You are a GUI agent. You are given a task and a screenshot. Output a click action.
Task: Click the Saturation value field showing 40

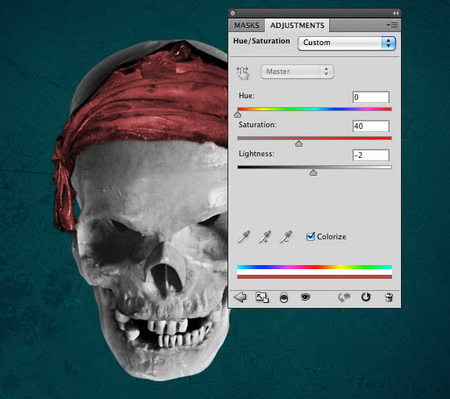click(371, 126)
